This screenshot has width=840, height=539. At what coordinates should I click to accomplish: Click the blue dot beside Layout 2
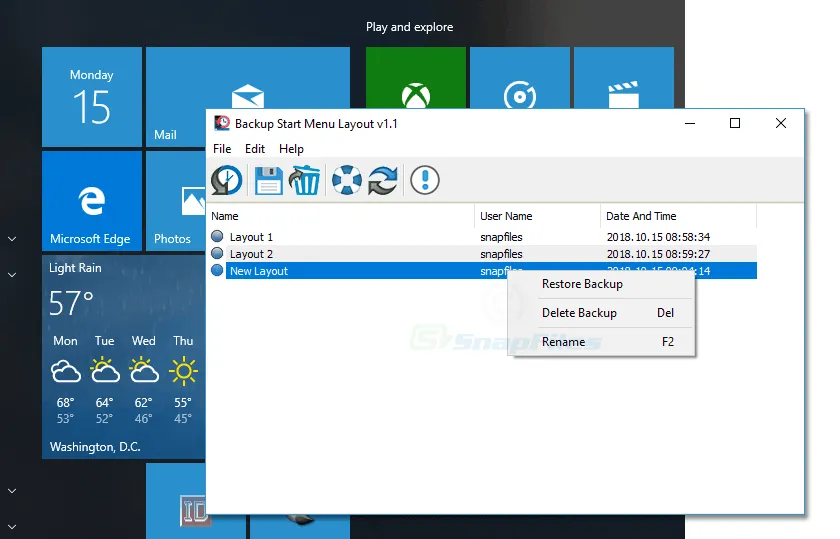(x=217, y=253)
